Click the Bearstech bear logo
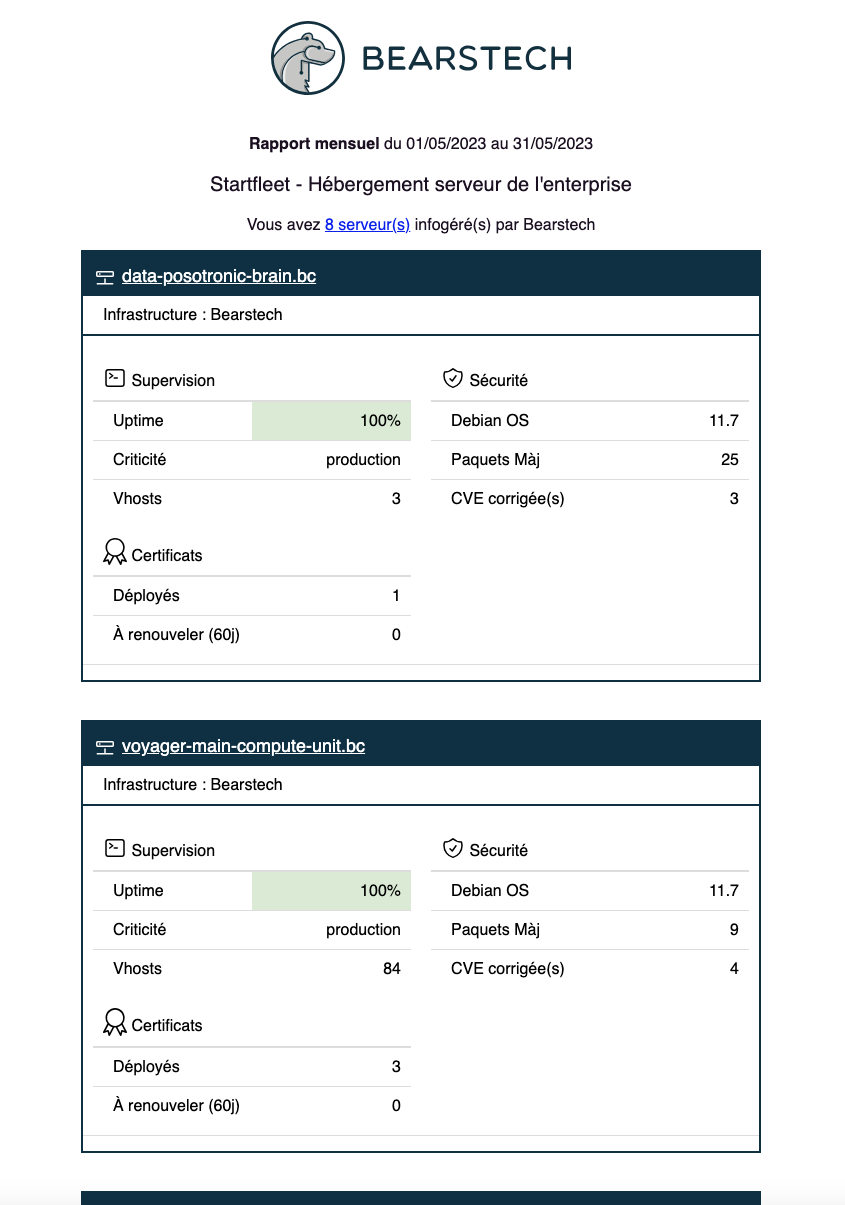Image resolution: width=845 pixels, height=1205 pixels. pos(307,58)
